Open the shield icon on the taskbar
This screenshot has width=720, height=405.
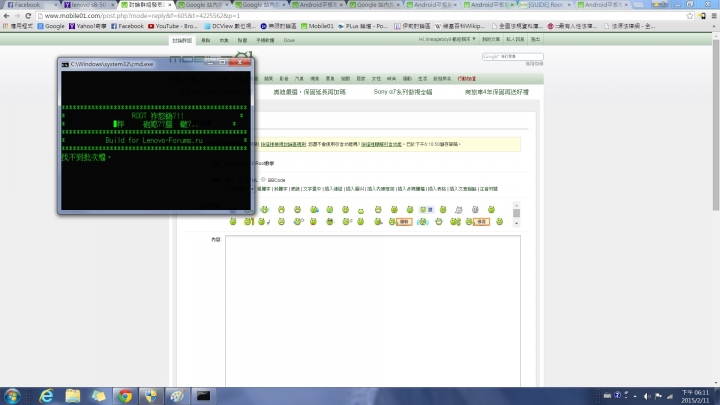151,396
